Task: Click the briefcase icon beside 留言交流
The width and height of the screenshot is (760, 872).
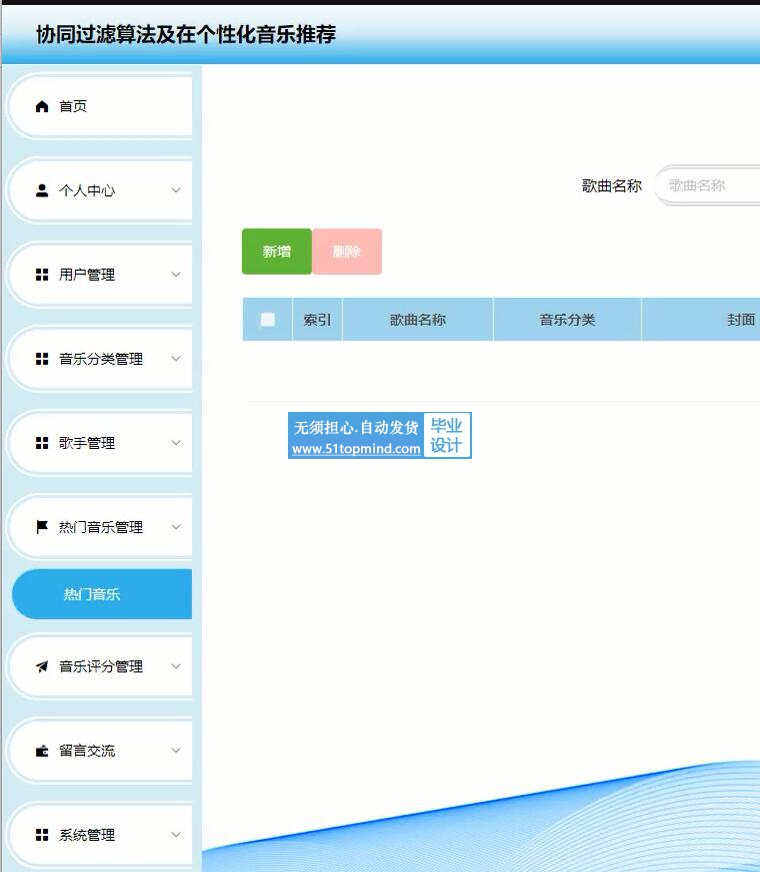Action: pyautogui.click(x=42, y=751)
